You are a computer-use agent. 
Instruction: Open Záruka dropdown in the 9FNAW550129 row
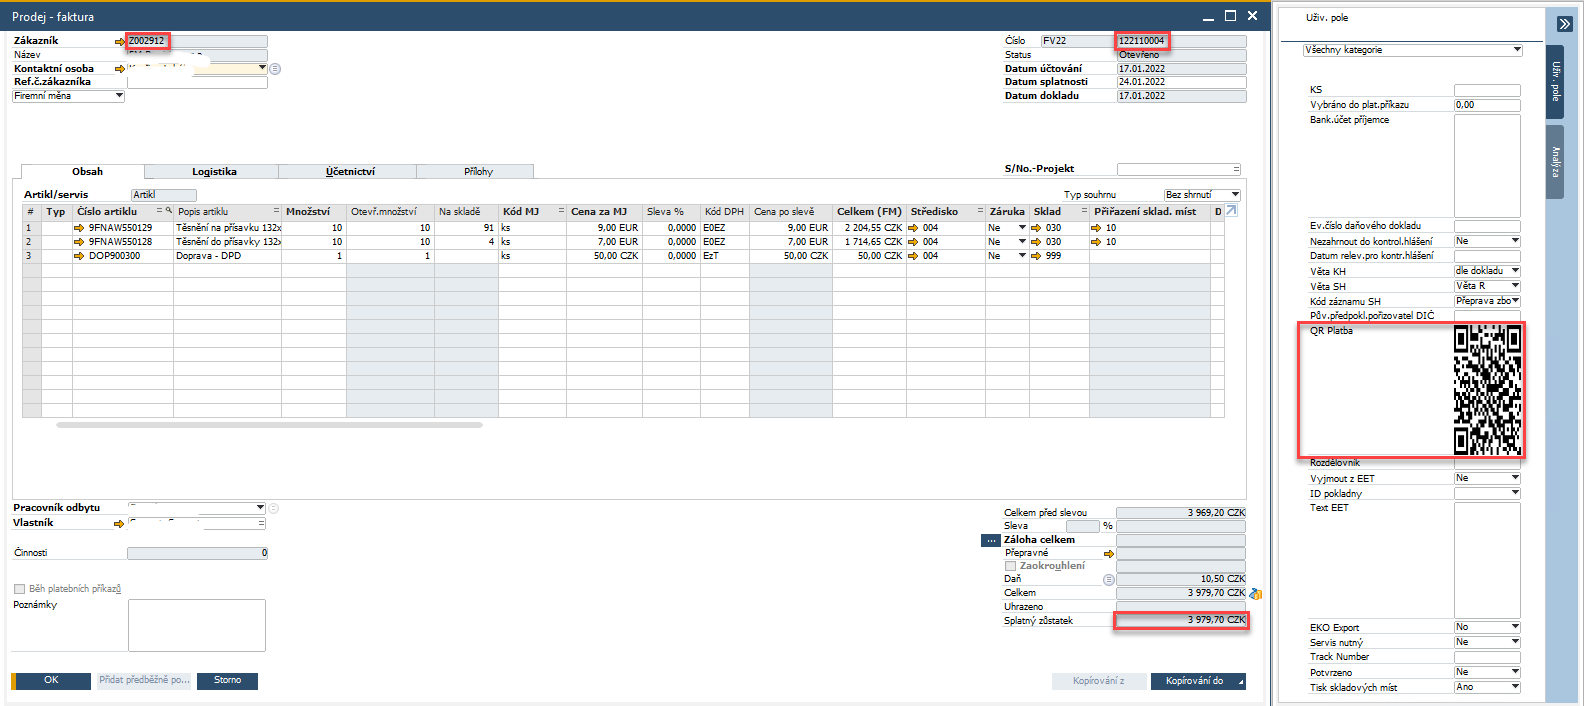[x=1022, y=228]
